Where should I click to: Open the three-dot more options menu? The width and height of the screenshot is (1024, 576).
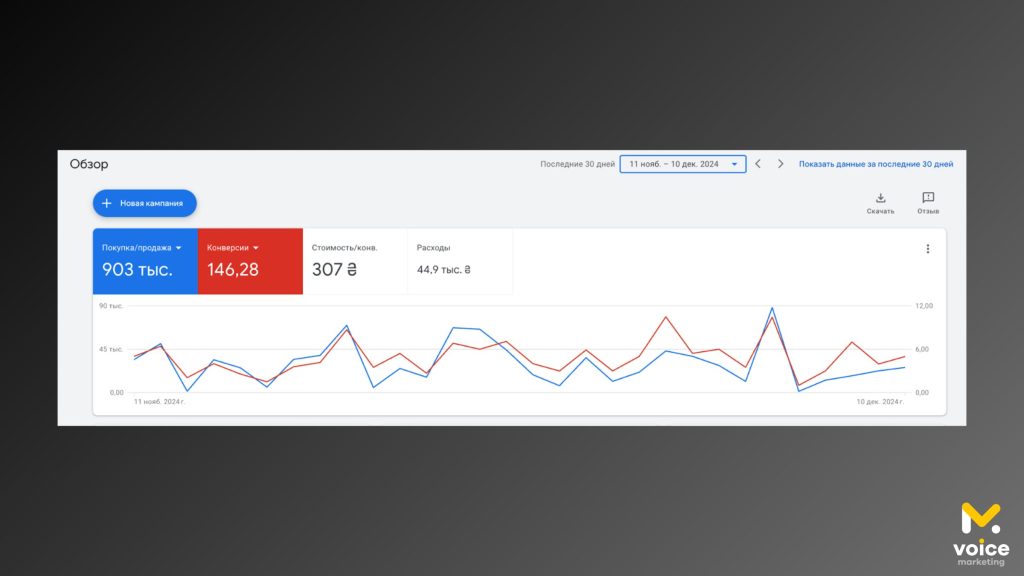coord(927,249)
